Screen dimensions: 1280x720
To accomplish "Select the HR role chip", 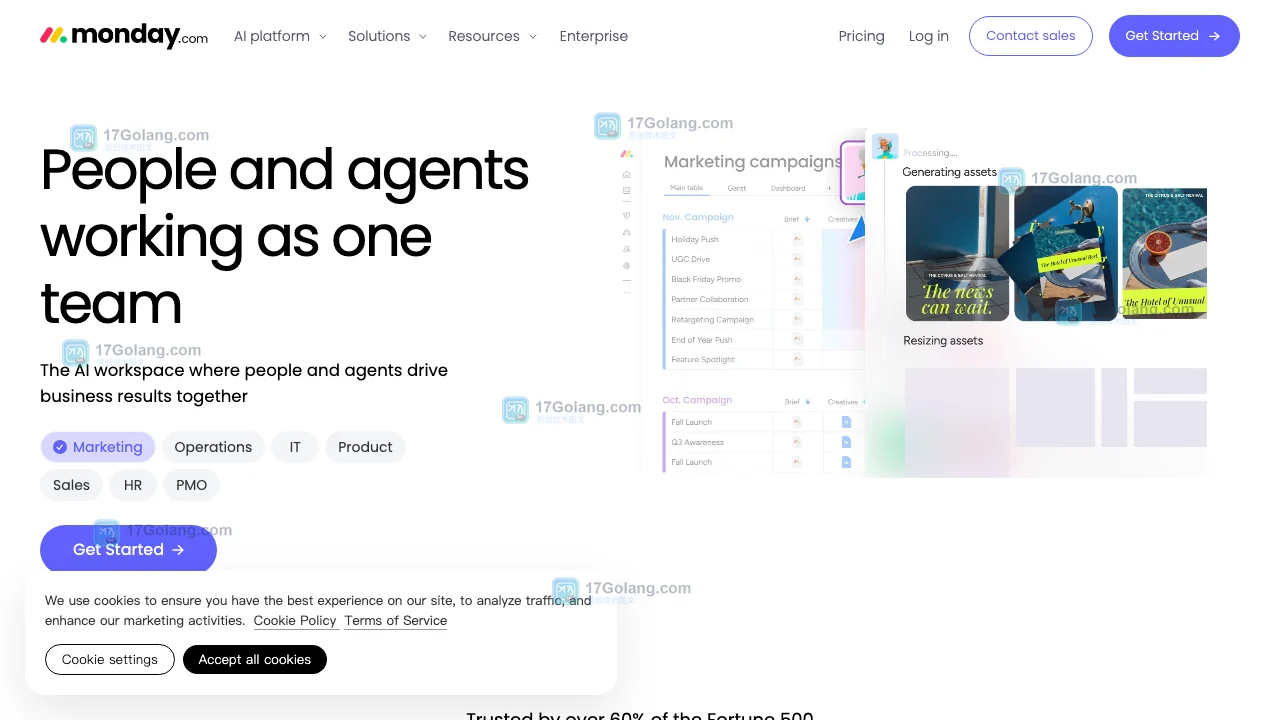I will click(x=133, y=485).
